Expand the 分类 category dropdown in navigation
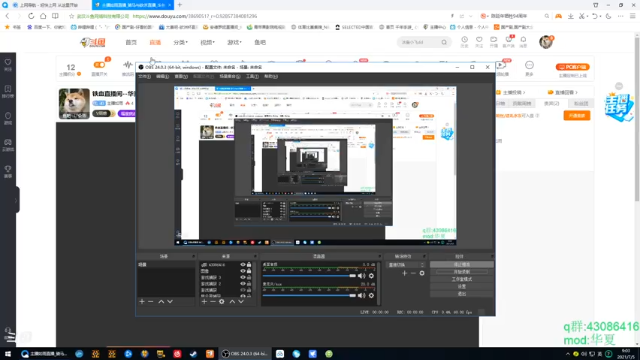 pos(180,42)
